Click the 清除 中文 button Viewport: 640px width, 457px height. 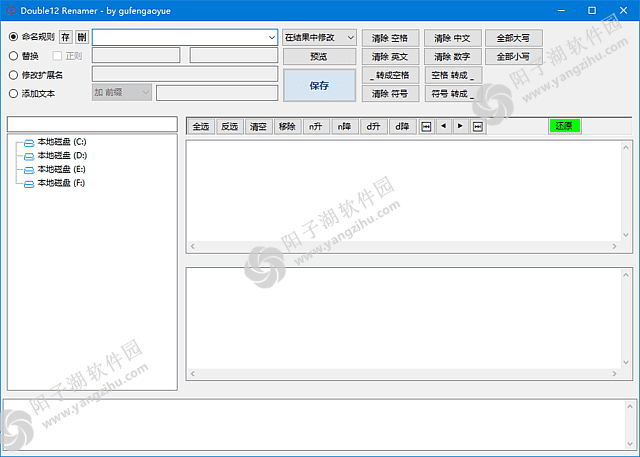[452, 38]
